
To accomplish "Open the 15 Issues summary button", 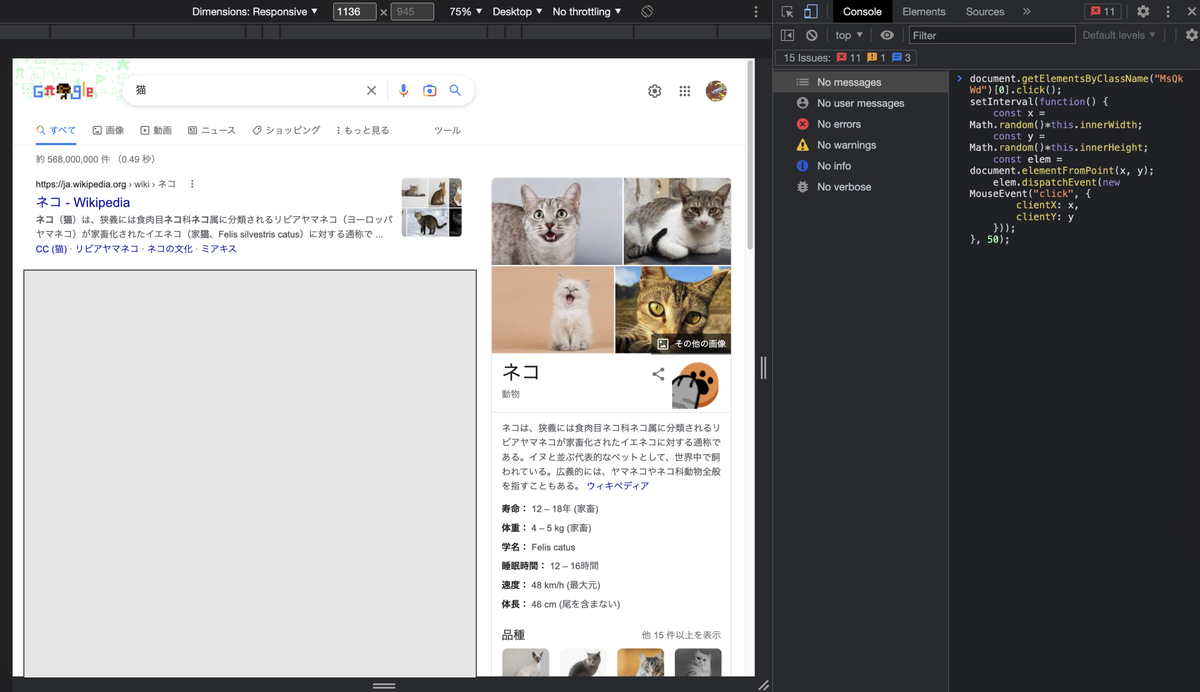I will pos(847,58).
